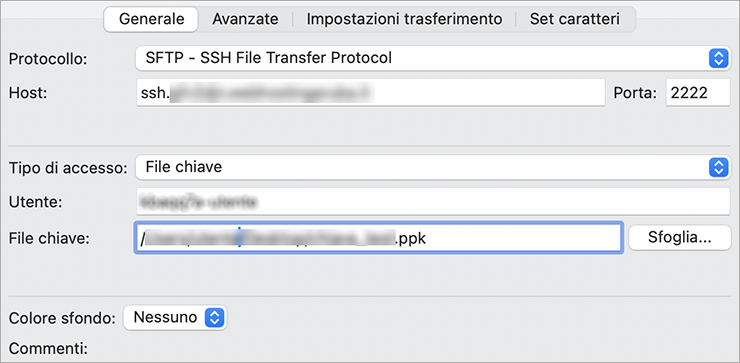Open the Set caratteri tab
Image resolution: width=740 pixels, height=363 pixels.
(x=574, y=19)
